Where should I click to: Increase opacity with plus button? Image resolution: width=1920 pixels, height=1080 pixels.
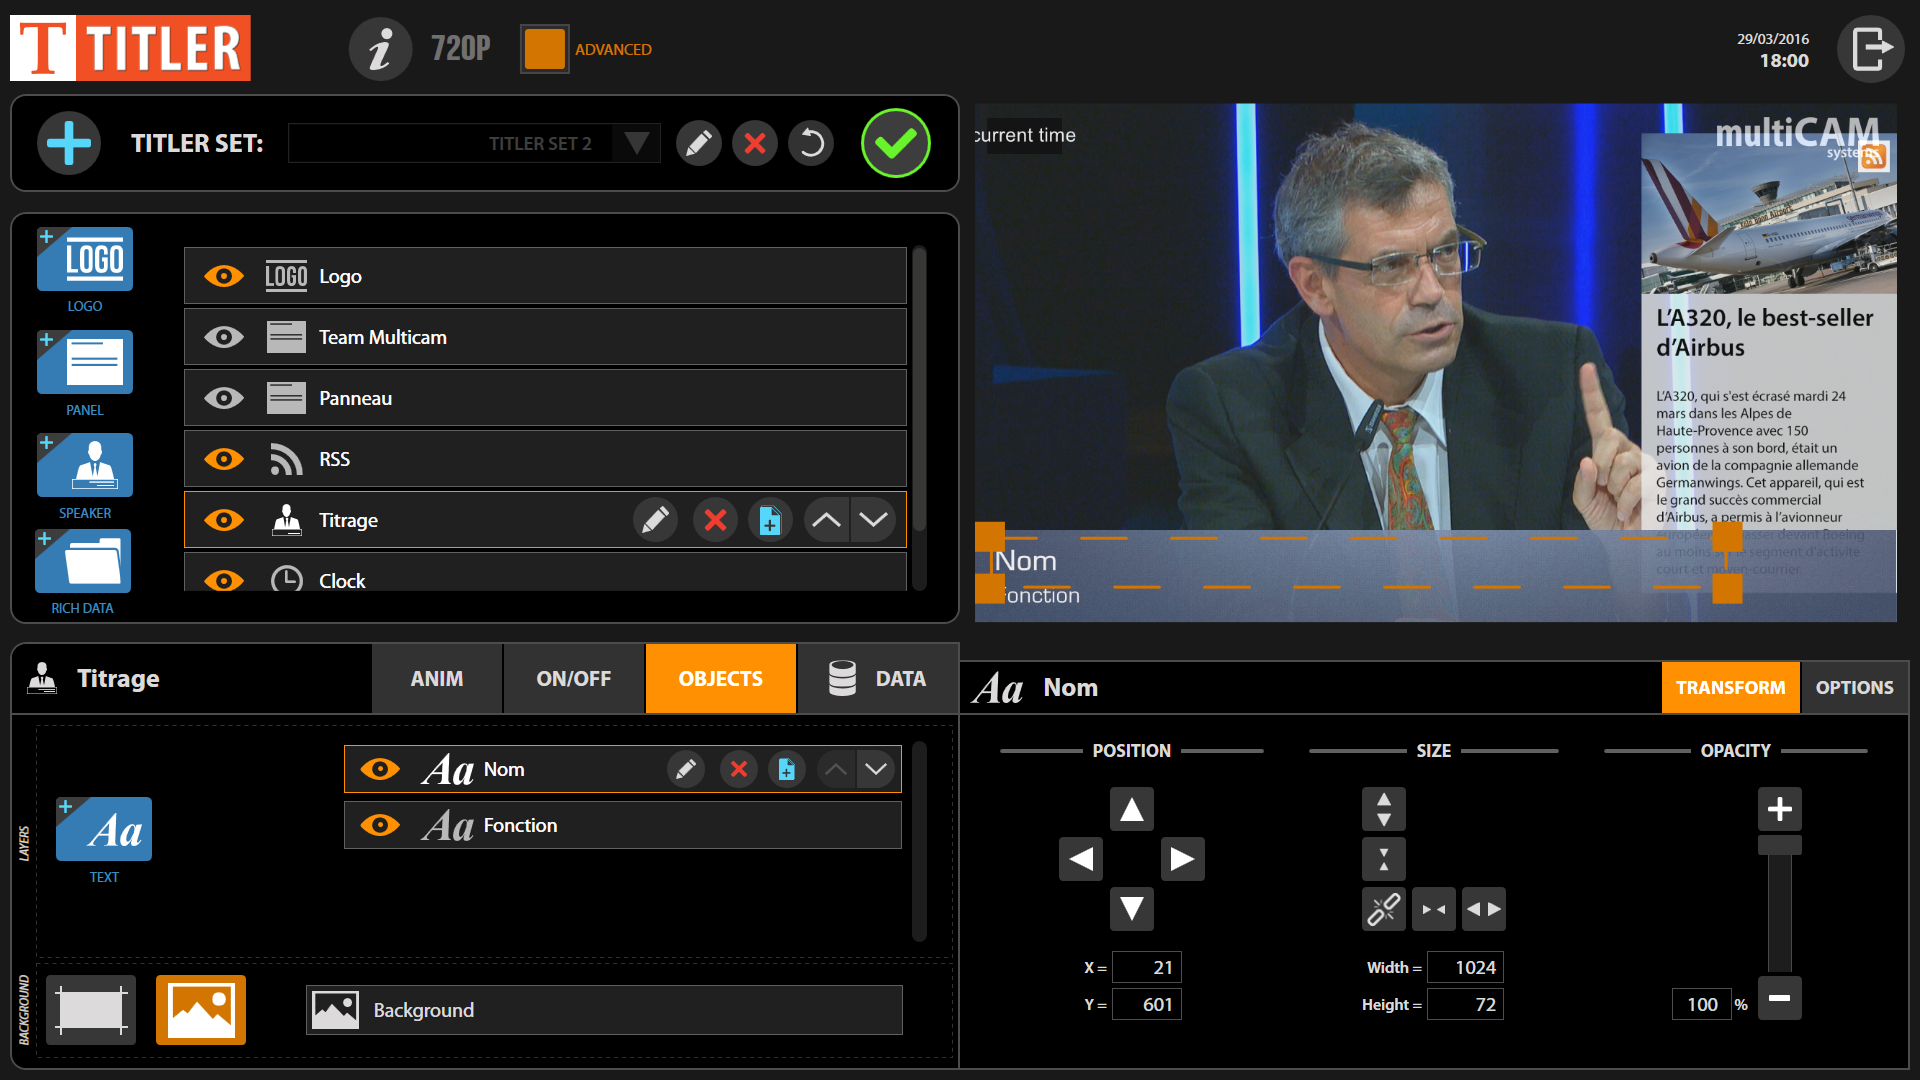pos(1779,809)
